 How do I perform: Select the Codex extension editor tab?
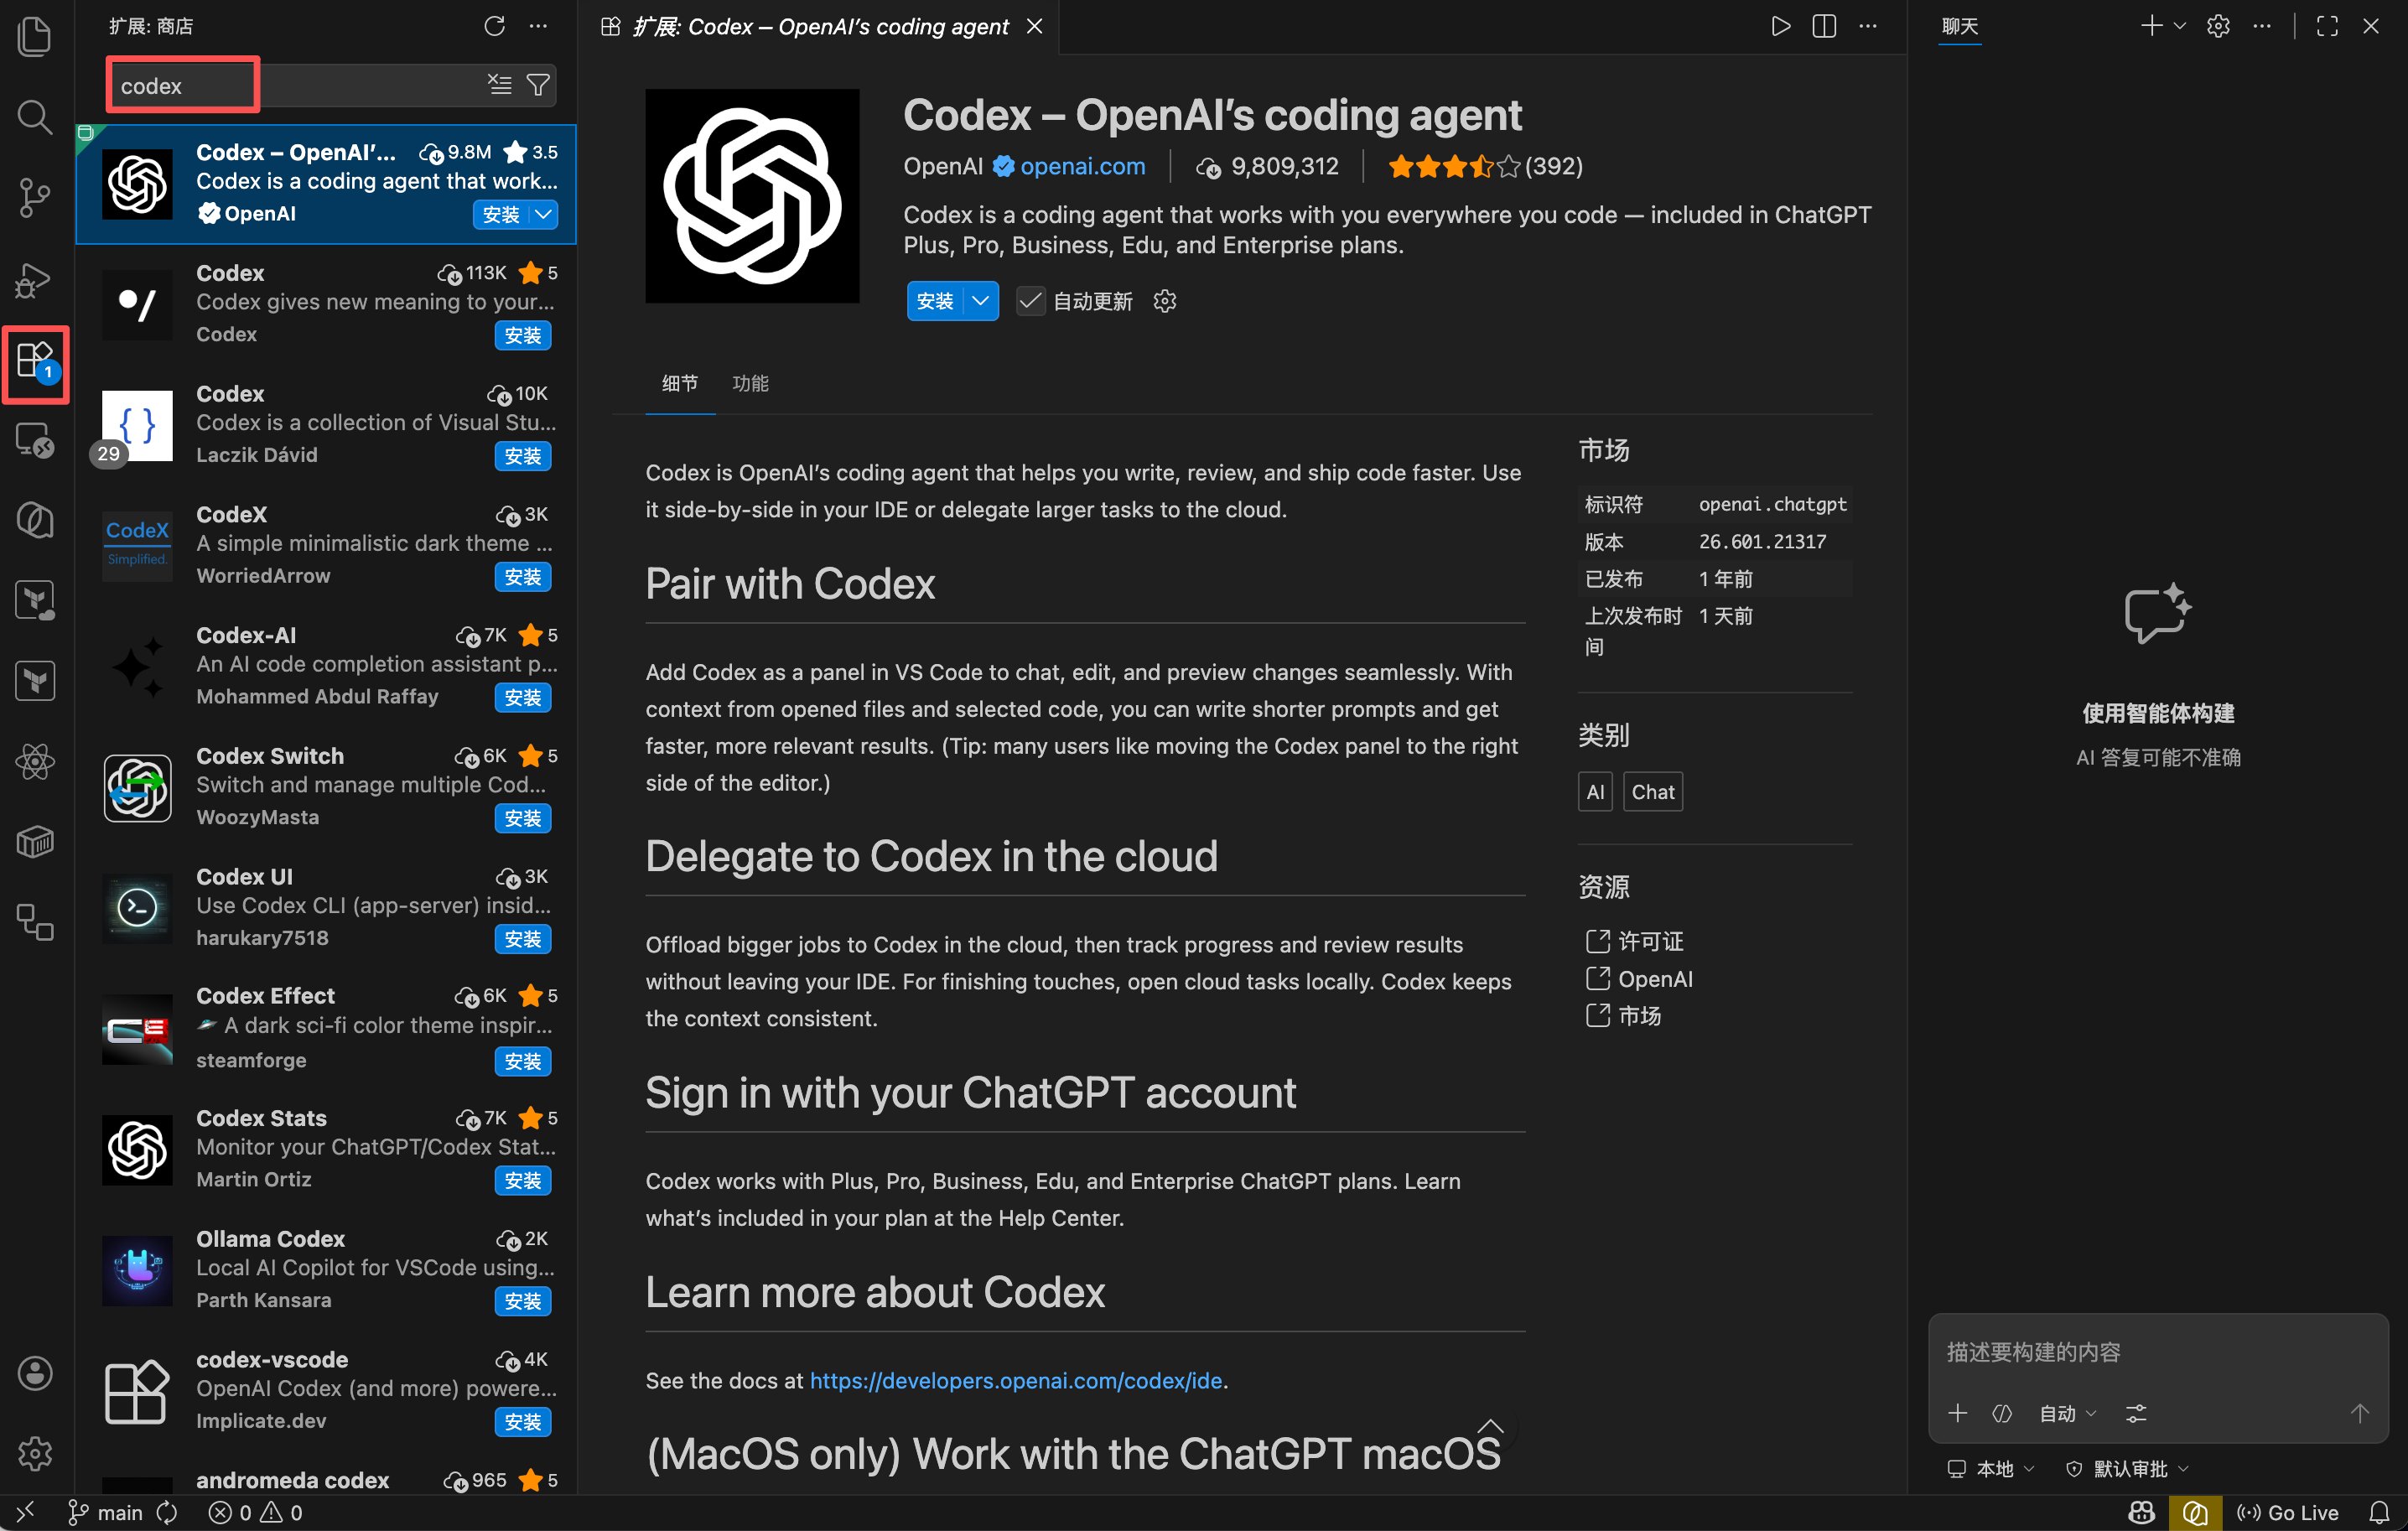[x=820, y=26]
